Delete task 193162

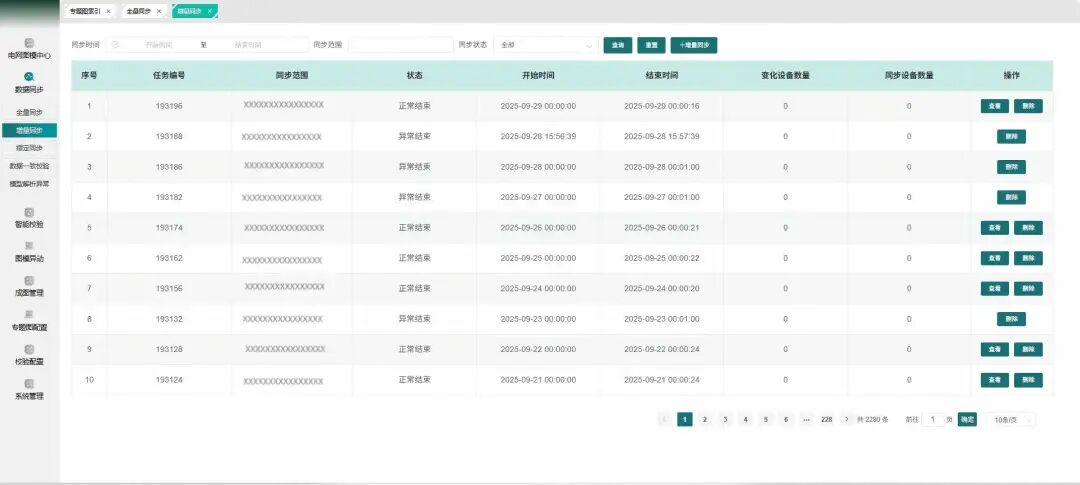[1028, 258]
